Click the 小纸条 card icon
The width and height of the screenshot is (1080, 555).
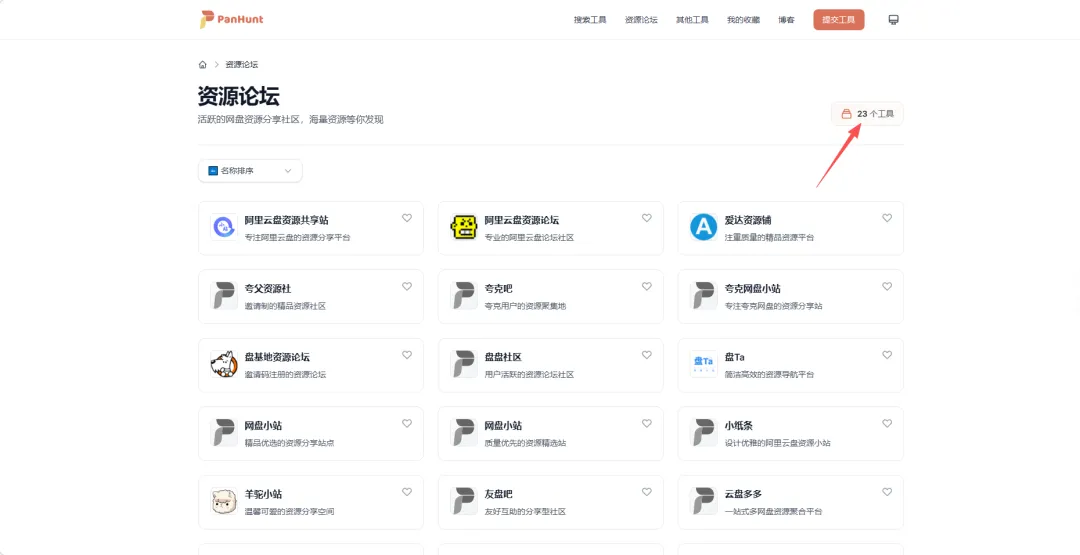coord(703,432)
